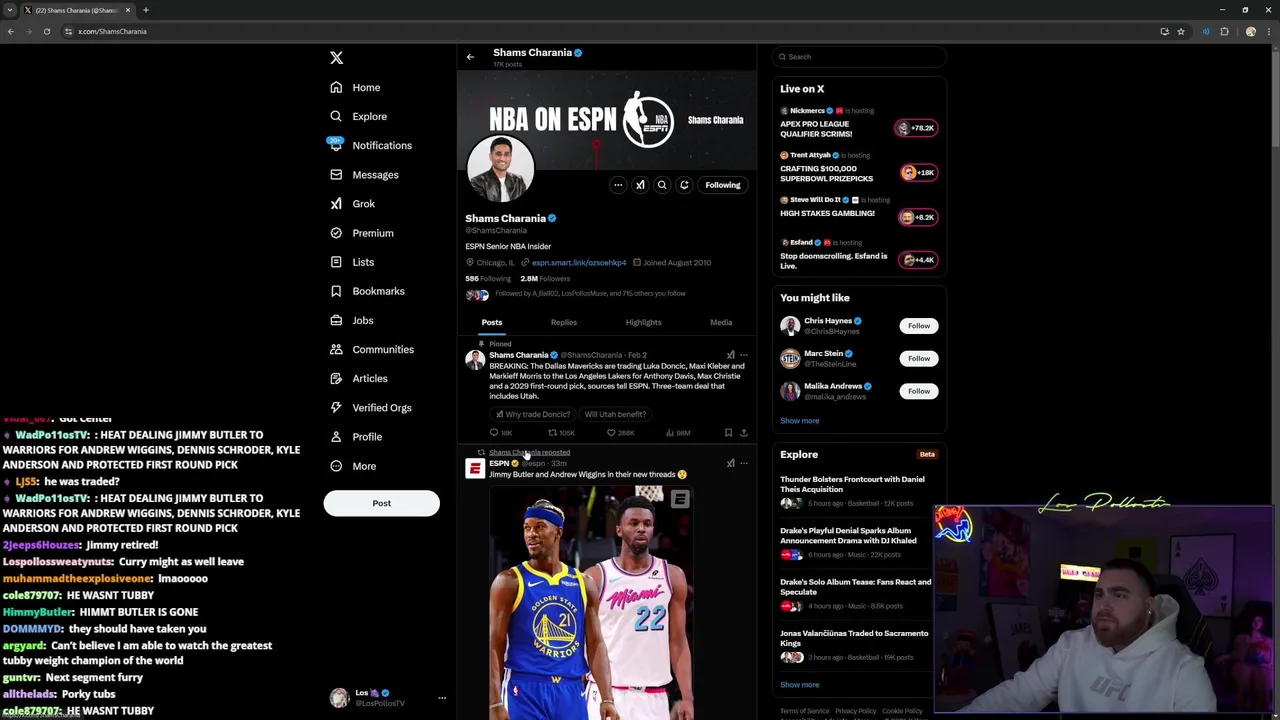
Task: Open Bookmarks in the sidebar
Action: 366,291
